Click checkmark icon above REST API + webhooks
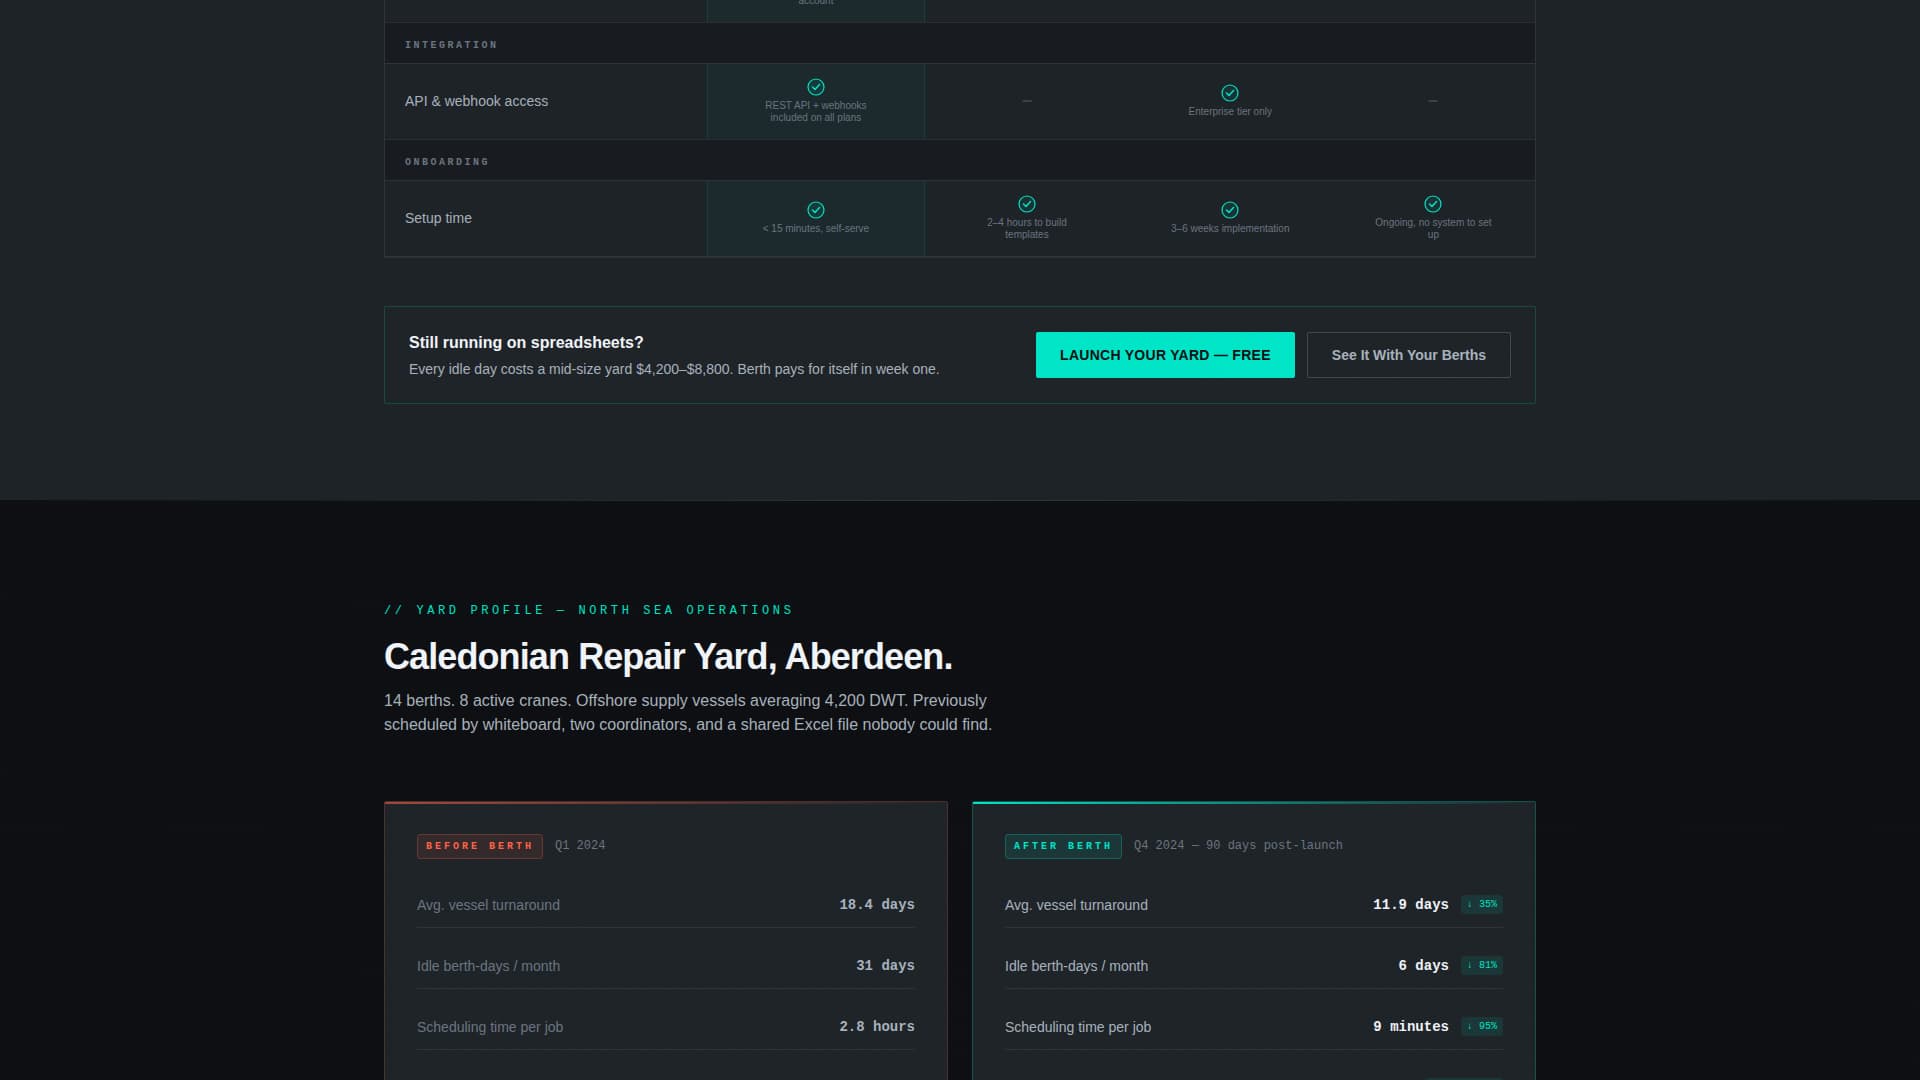The width and height of the screenshot is (1920, 1080). tap(816, 87)
